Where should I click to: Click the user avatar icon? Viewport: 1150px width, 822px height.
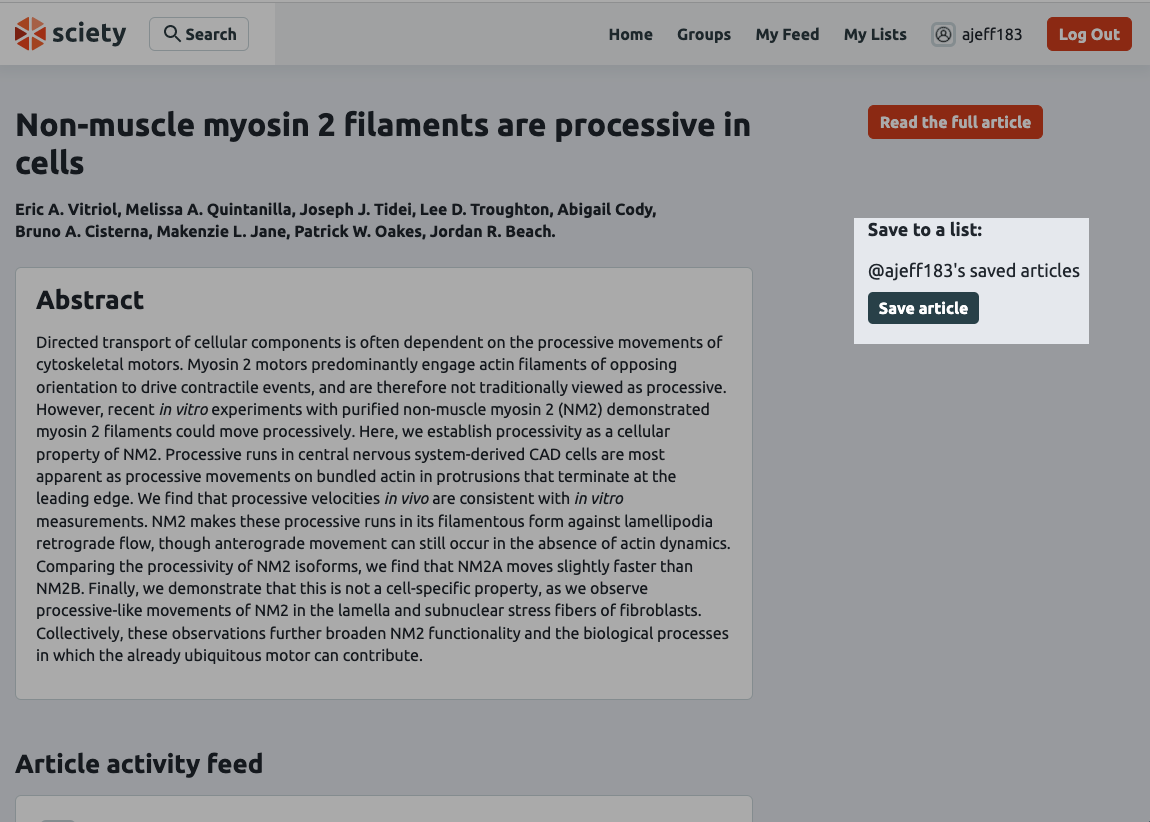click(943, 35)
